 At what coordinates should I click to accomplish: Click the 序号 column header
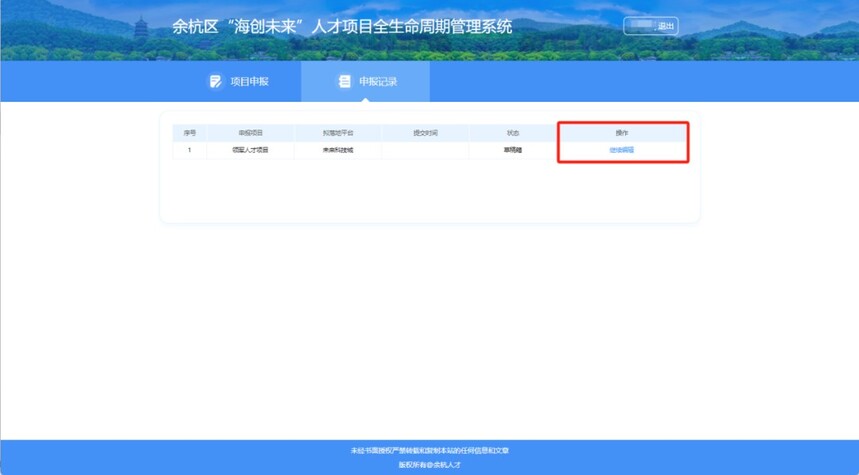click(x=190, y=133)
